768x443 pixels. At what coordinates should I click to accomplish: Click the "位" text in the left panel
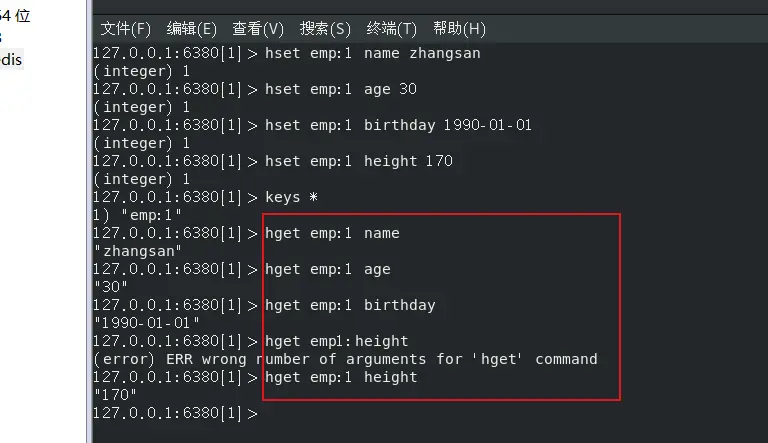23,16
